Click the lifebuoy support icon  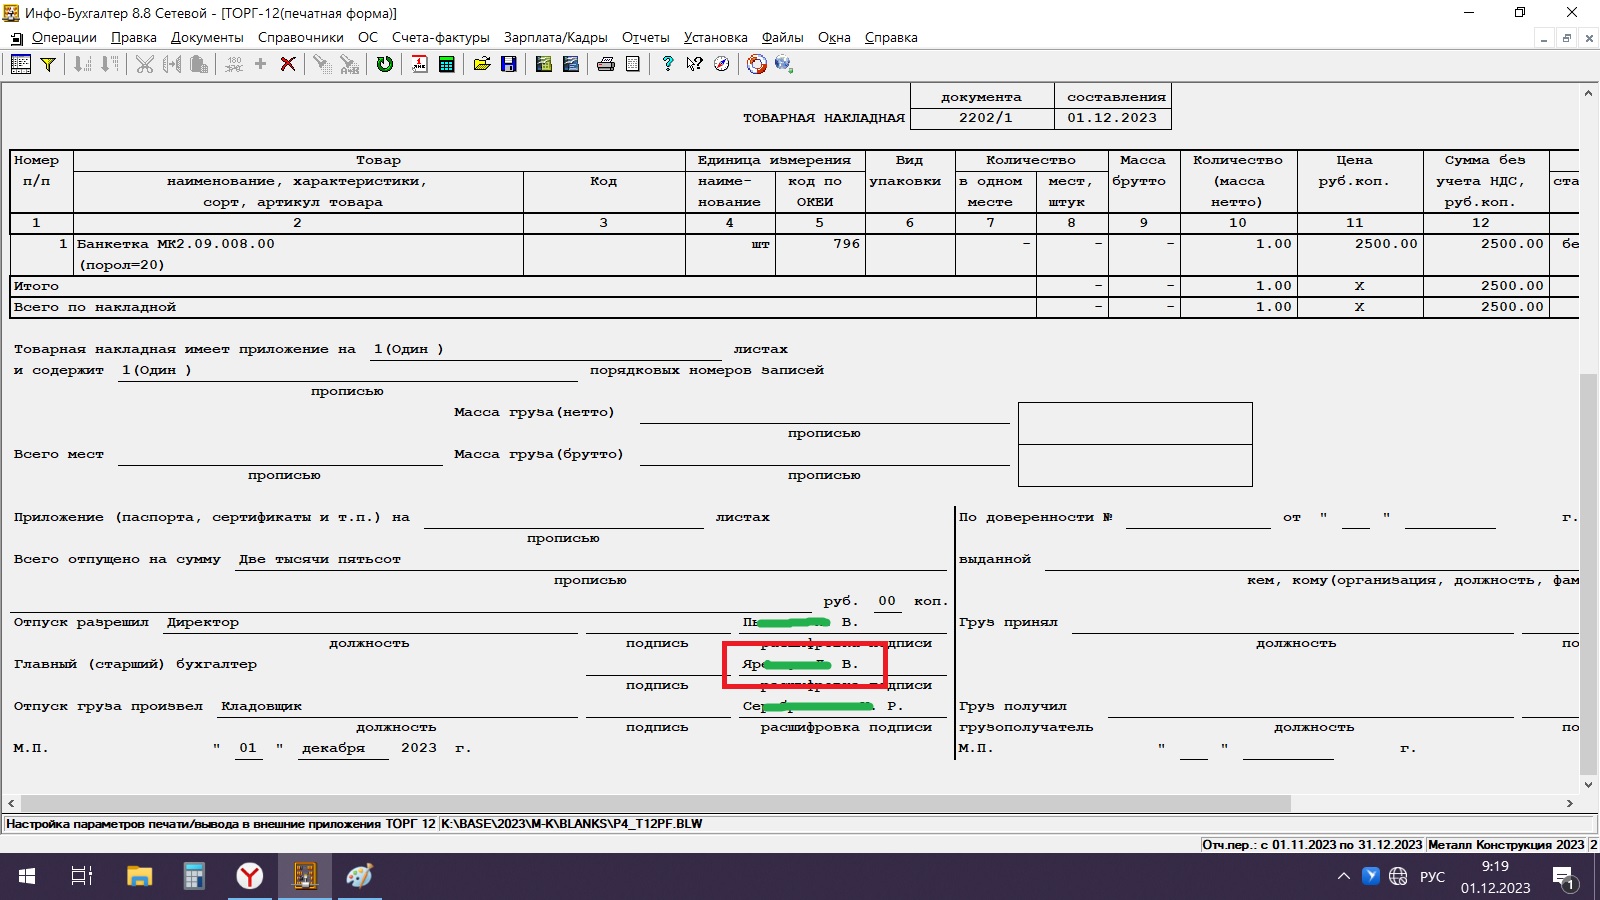(757, 64)
